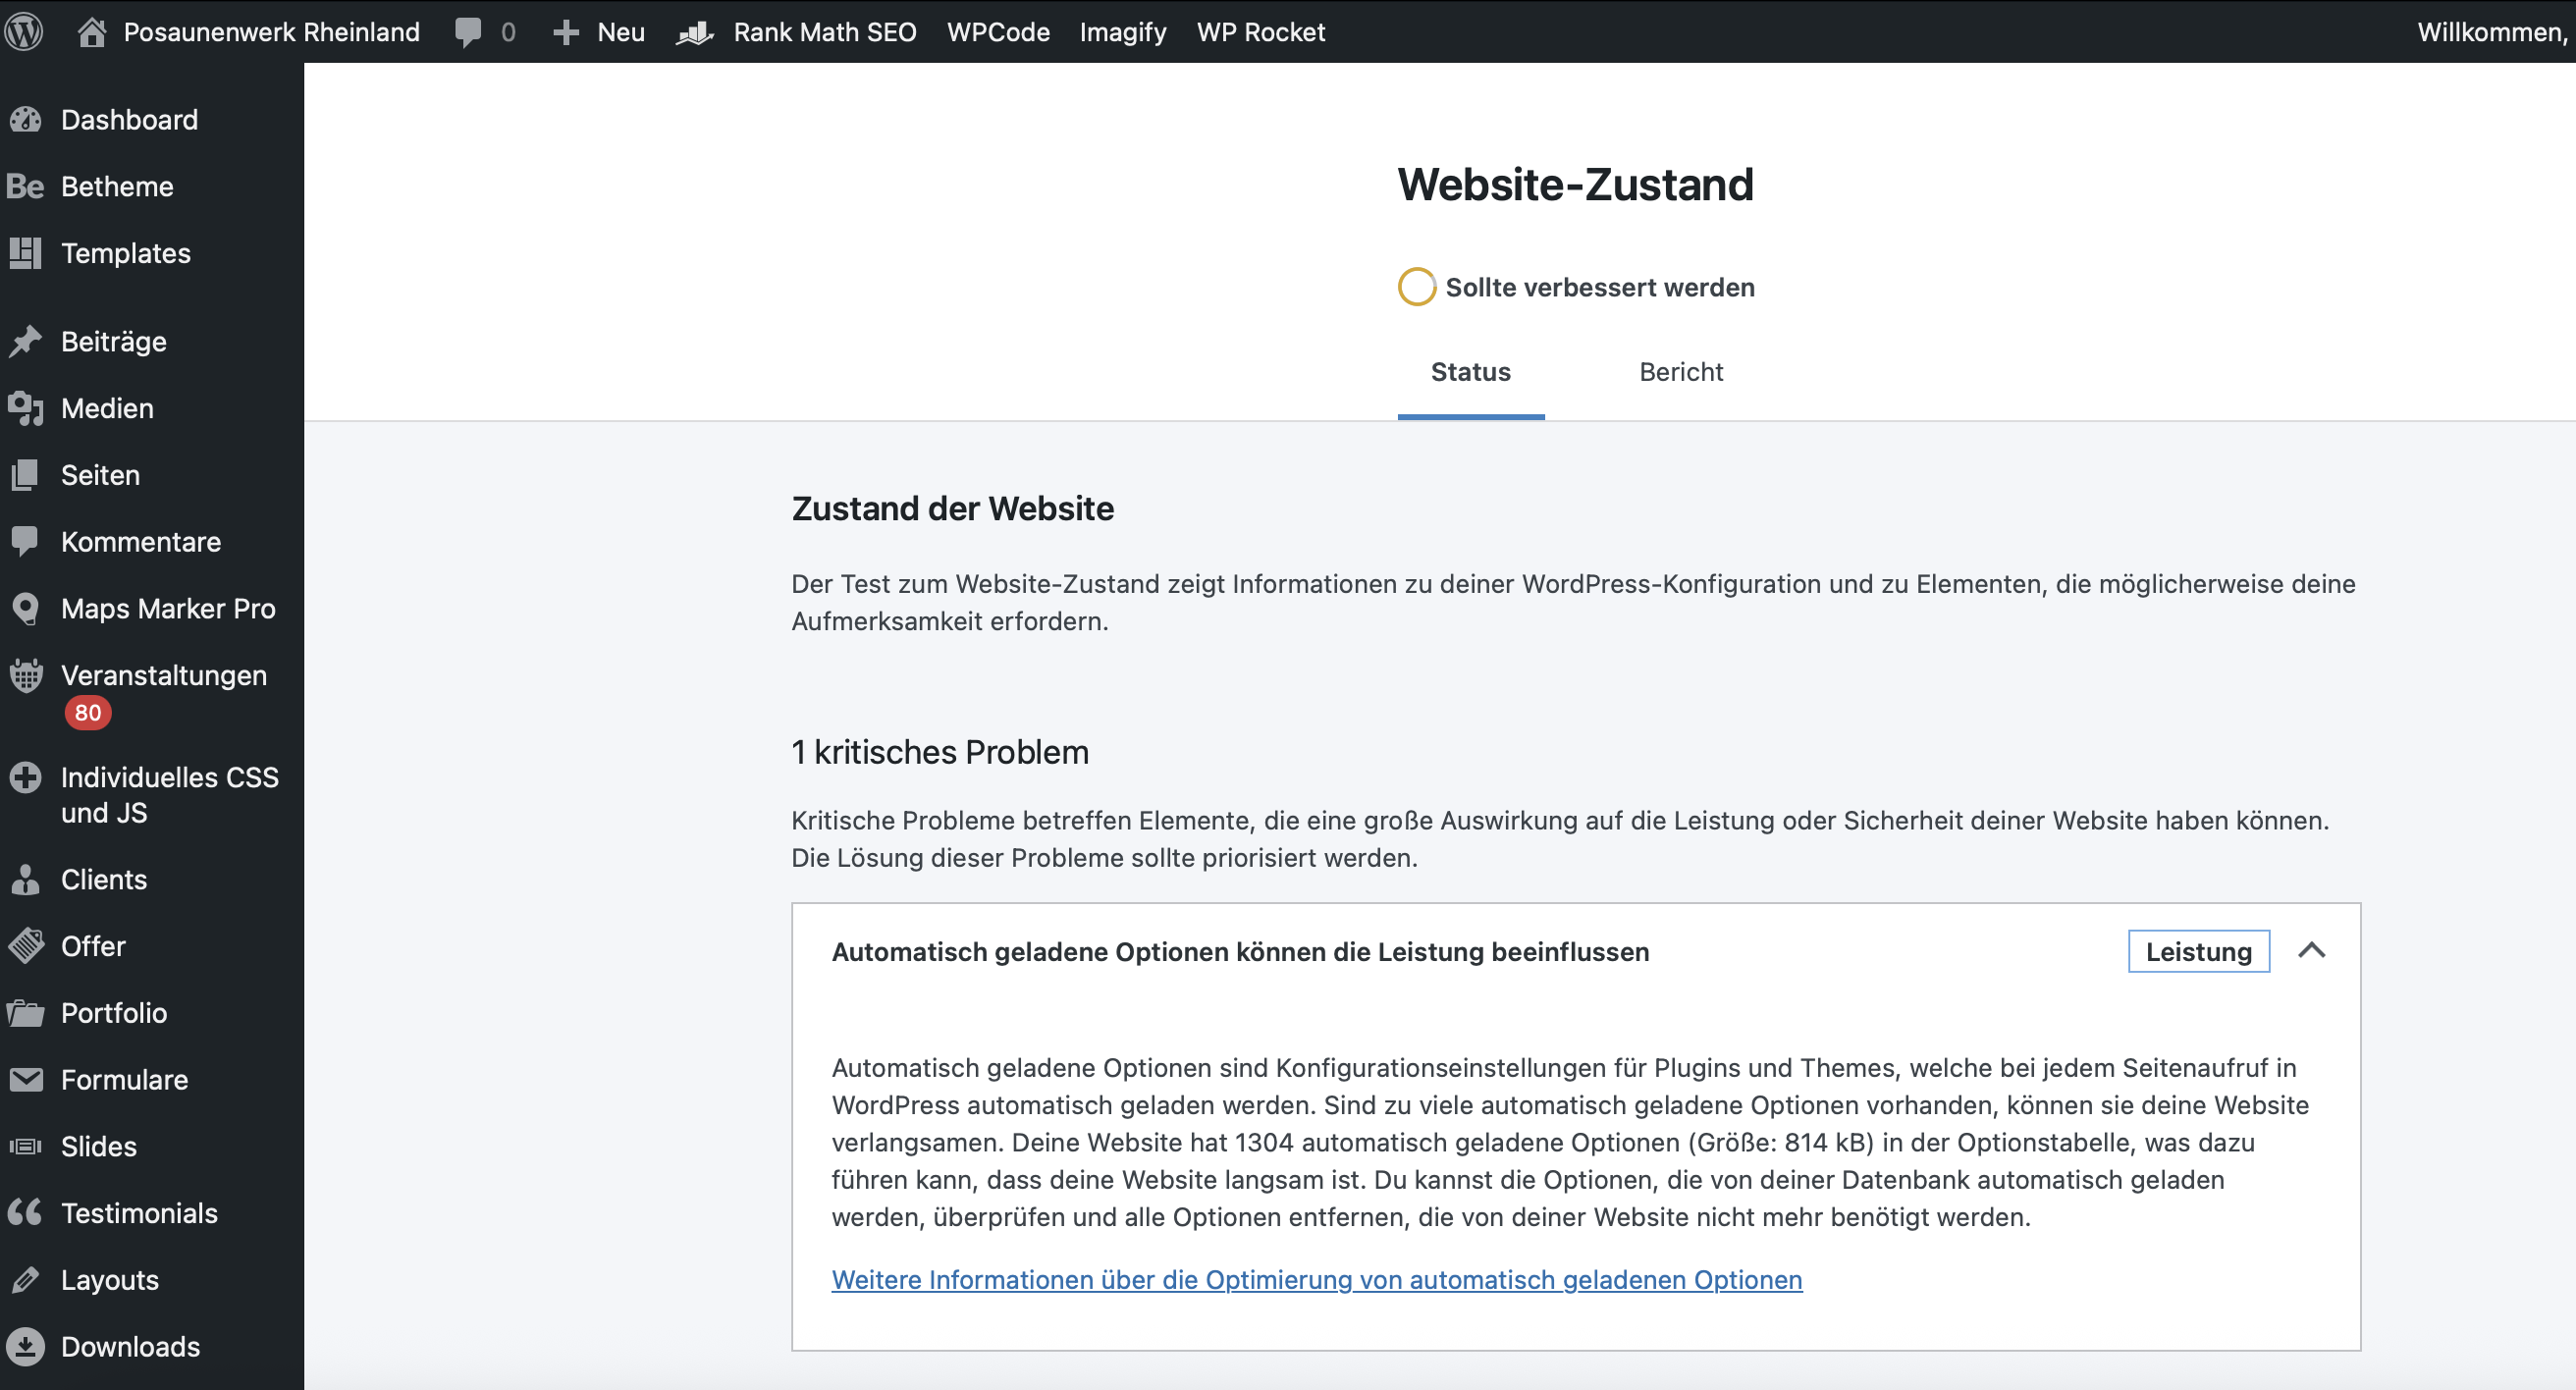2576x1390 pixels.
Task: Click the red 80 notification badge
Action: (88, 713)
